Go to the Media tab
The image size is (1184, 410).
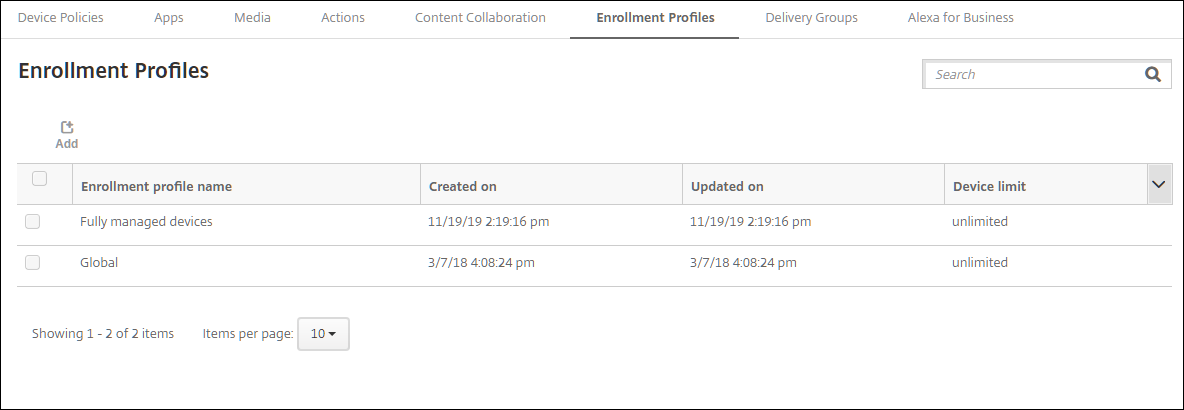252,18
